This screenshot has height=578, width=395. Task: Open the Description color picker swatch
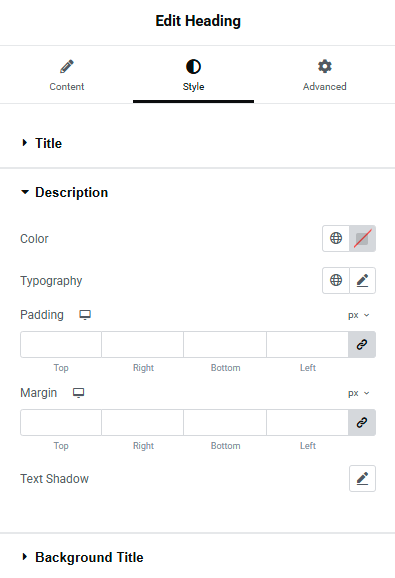pyautogui.click(x=363, y=238)
